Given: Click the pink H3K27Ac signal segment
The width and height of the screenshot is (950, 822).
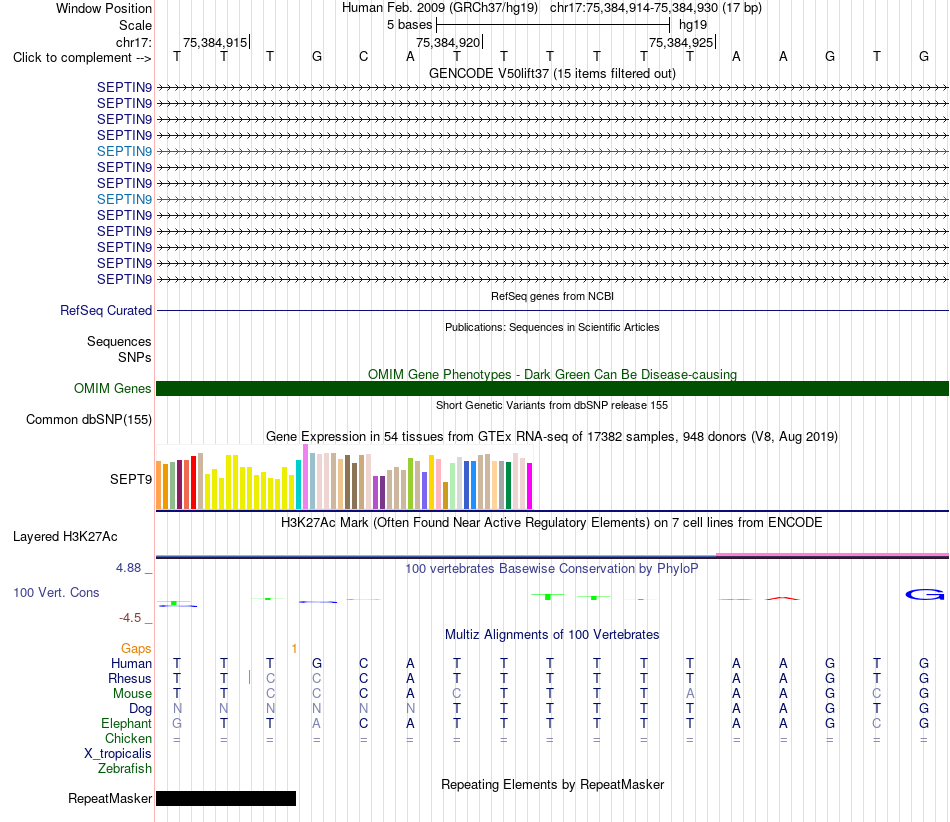Looking at the screenshot, I should pos(832,554).
